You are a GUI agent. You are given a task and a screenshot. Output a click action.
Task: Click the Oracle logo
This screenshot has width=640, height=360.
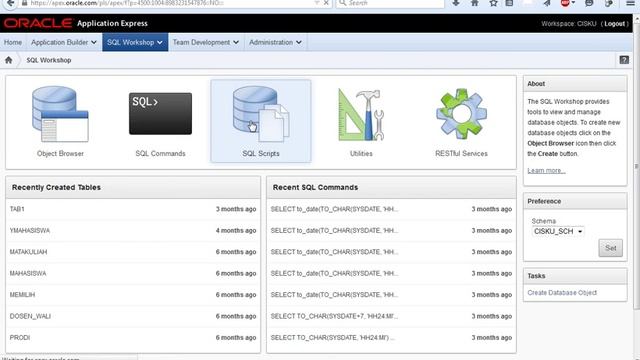[x=38, y=23]
